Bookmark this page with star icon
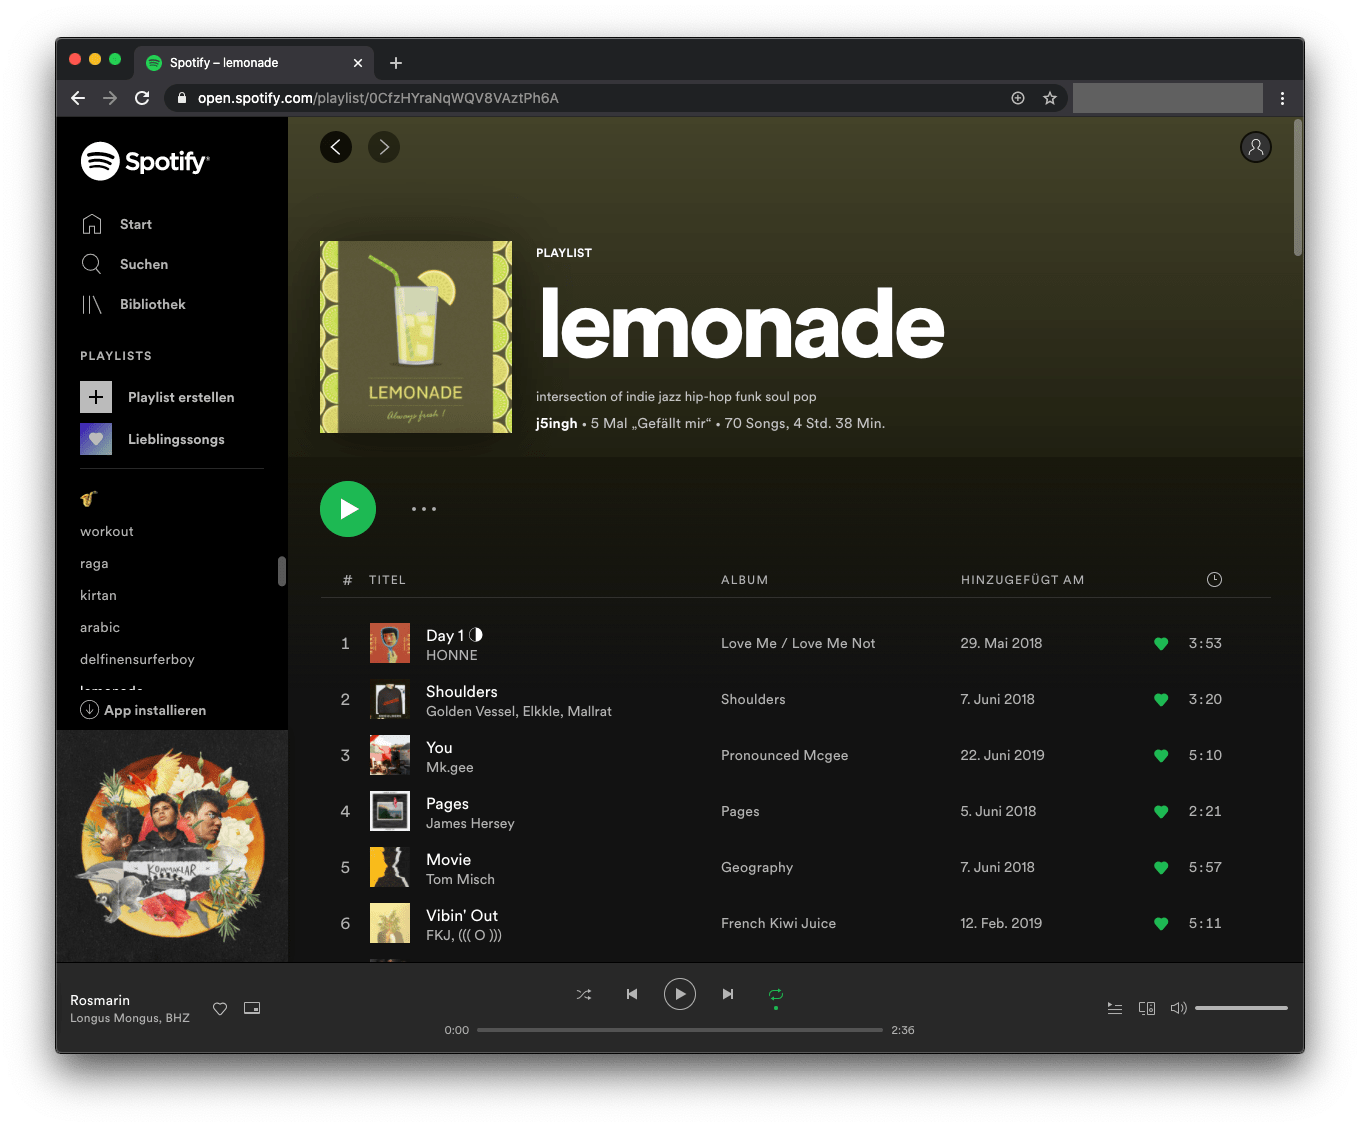The image size is (1360, 1127). point(1050,98)
